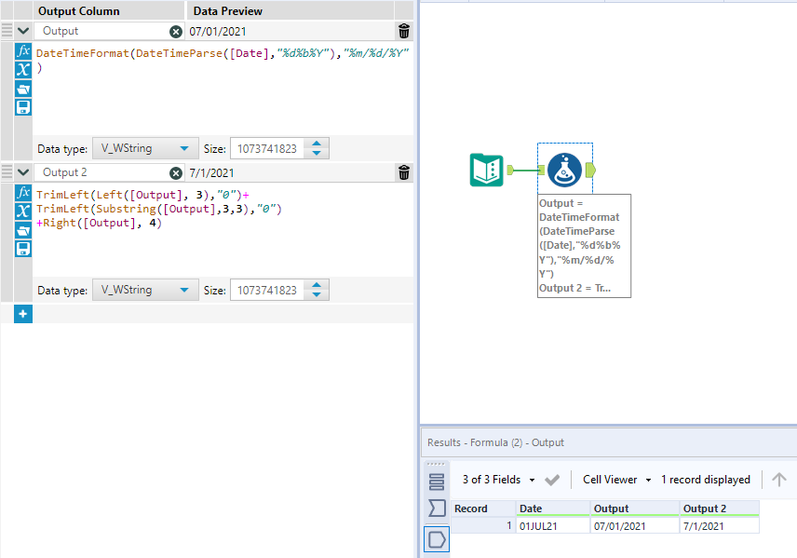Click the Data Preview header label
The image size is (797, 558).
click(x=228, y=11)
